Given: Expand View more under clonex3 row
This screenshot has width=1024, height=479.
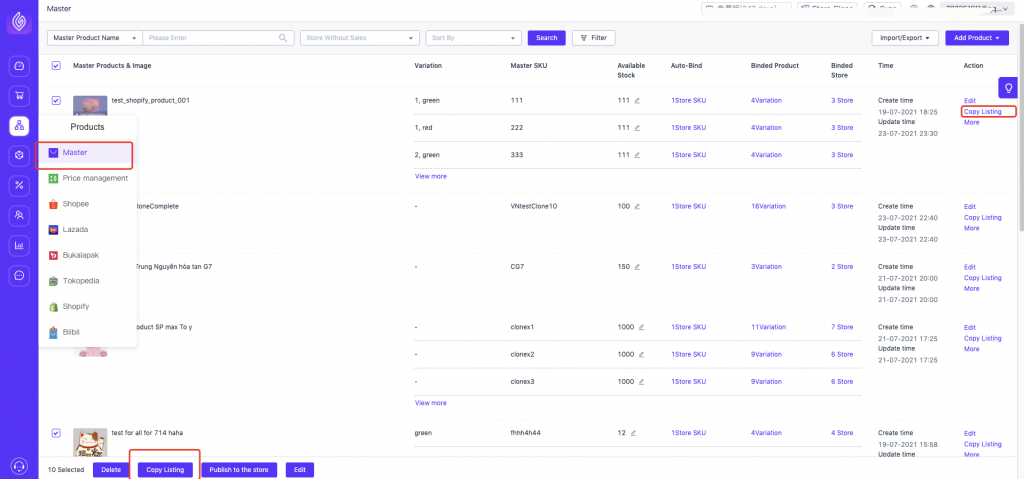Looking at the screenshot, I should 430,403.
